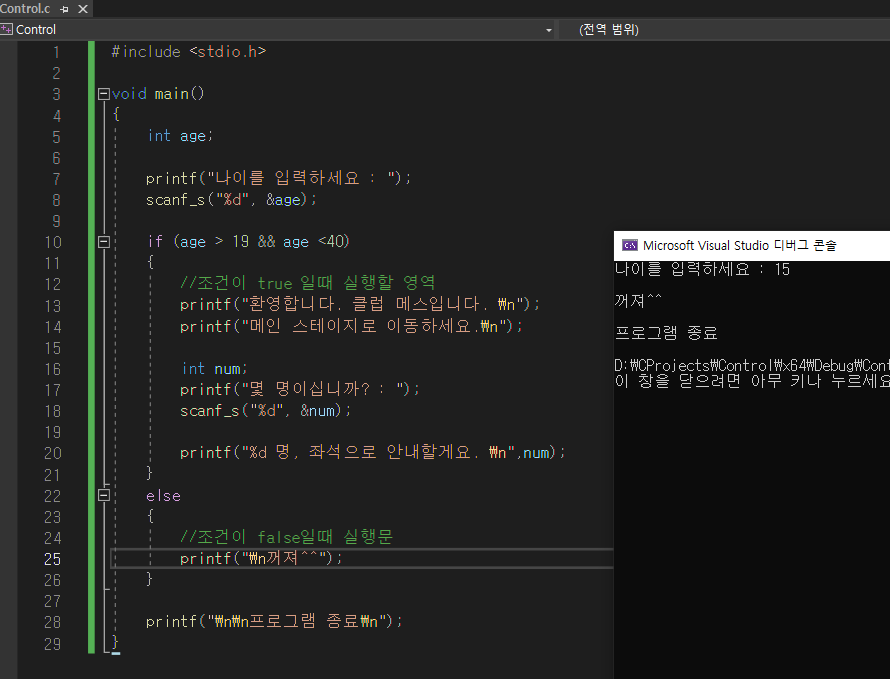890x679 pixels.
Task: Click the Control project icon in navigation bar
Action: pyautogui.click(x=6, y=30)
